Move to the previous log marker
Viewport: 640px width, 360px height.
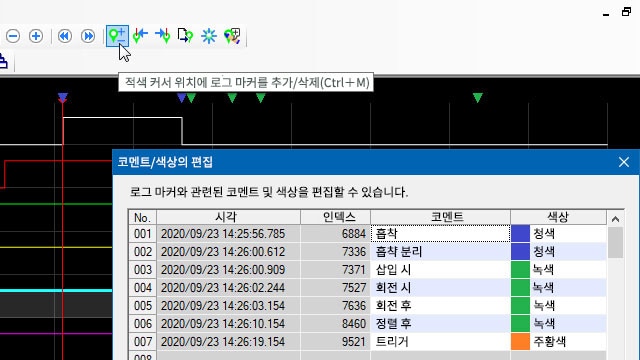coord(140,36)
